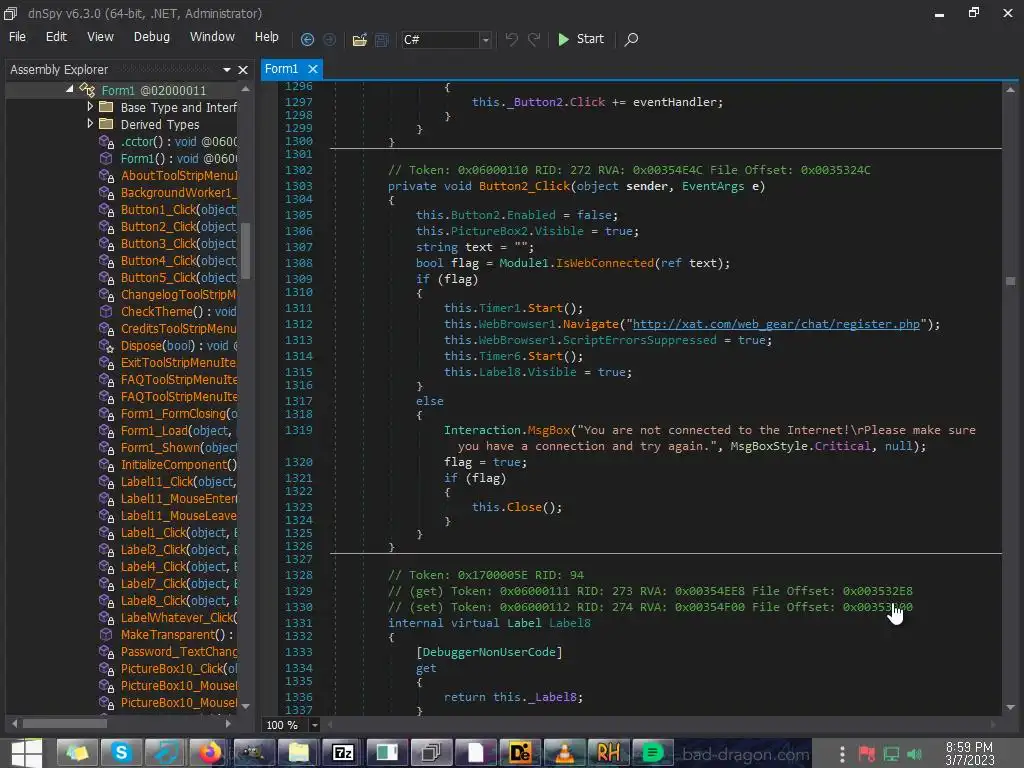
Task: Close the Assembly Explorer panel
Action: [243, 70]
